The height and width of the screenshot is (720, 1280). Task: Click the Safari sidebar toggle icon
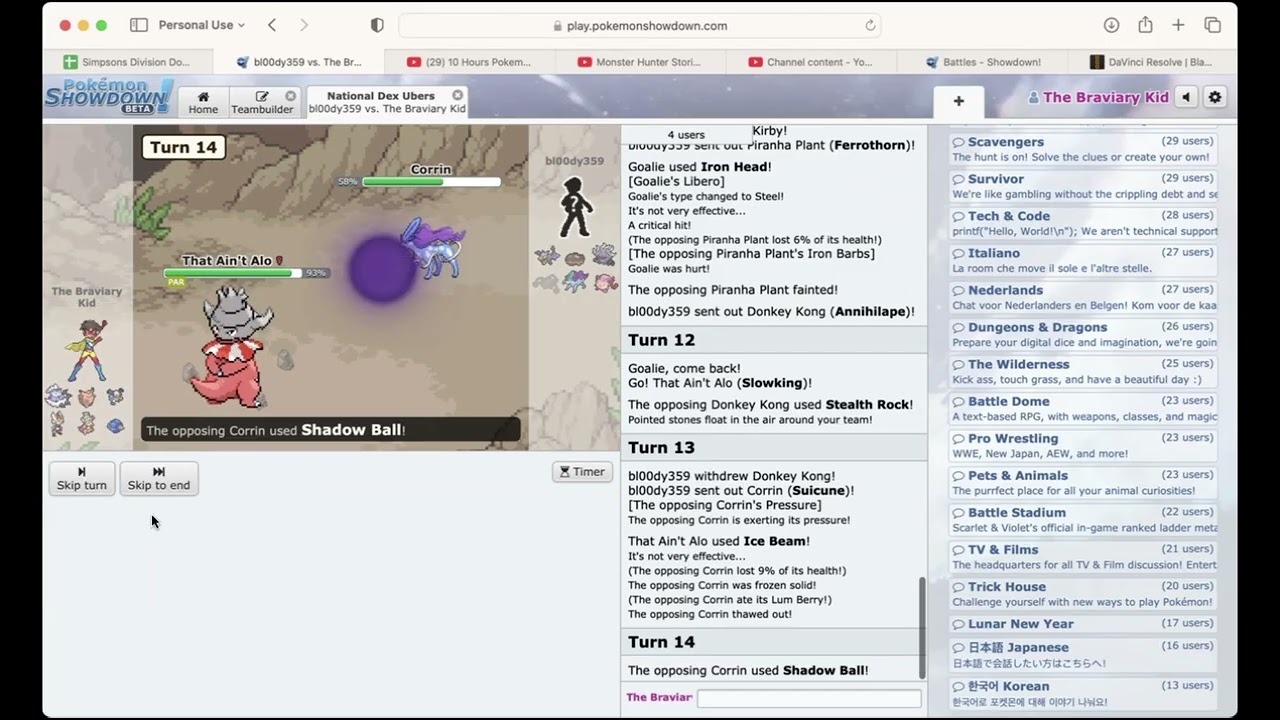(x=139, y=25)
